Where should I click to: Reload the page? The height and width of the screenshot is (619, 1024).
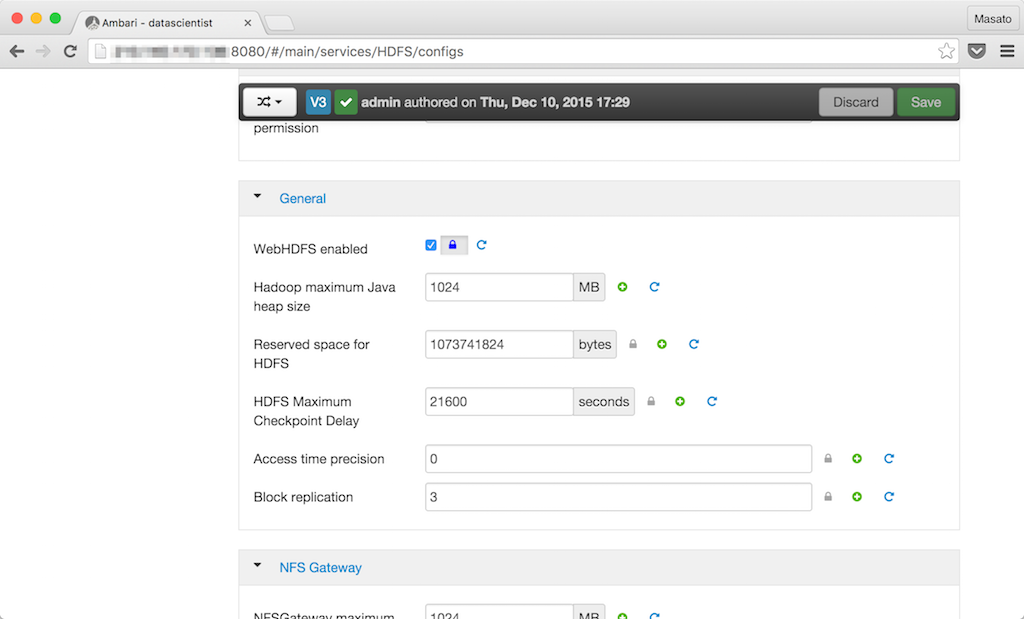point(70,51)
